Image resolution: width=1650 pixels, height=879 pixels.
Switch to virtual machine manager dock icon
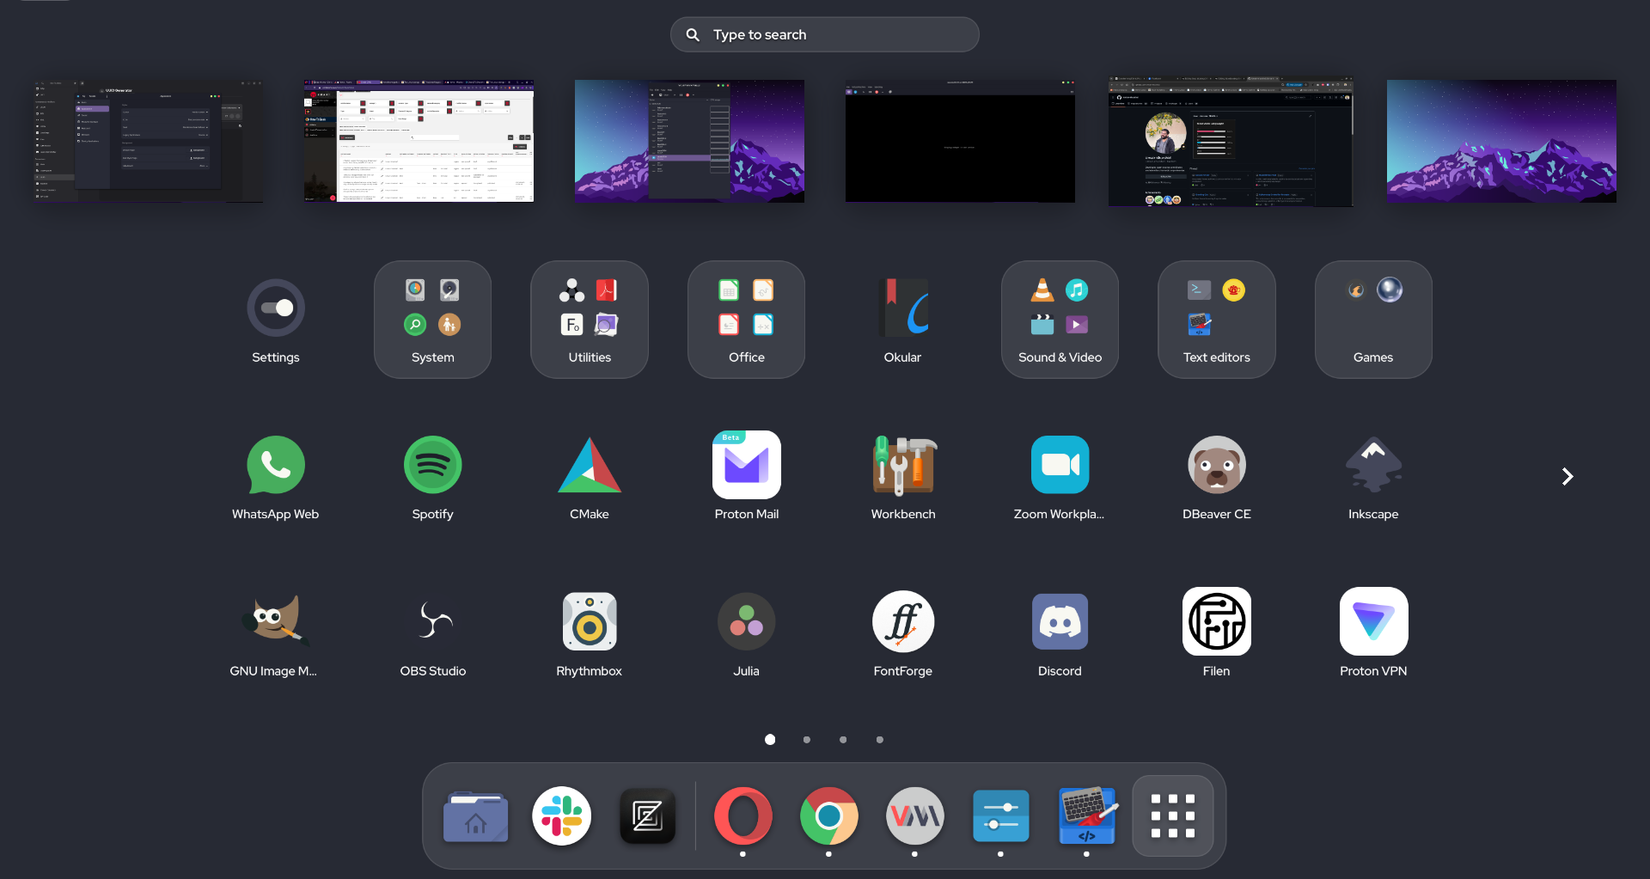pos(915,816)
